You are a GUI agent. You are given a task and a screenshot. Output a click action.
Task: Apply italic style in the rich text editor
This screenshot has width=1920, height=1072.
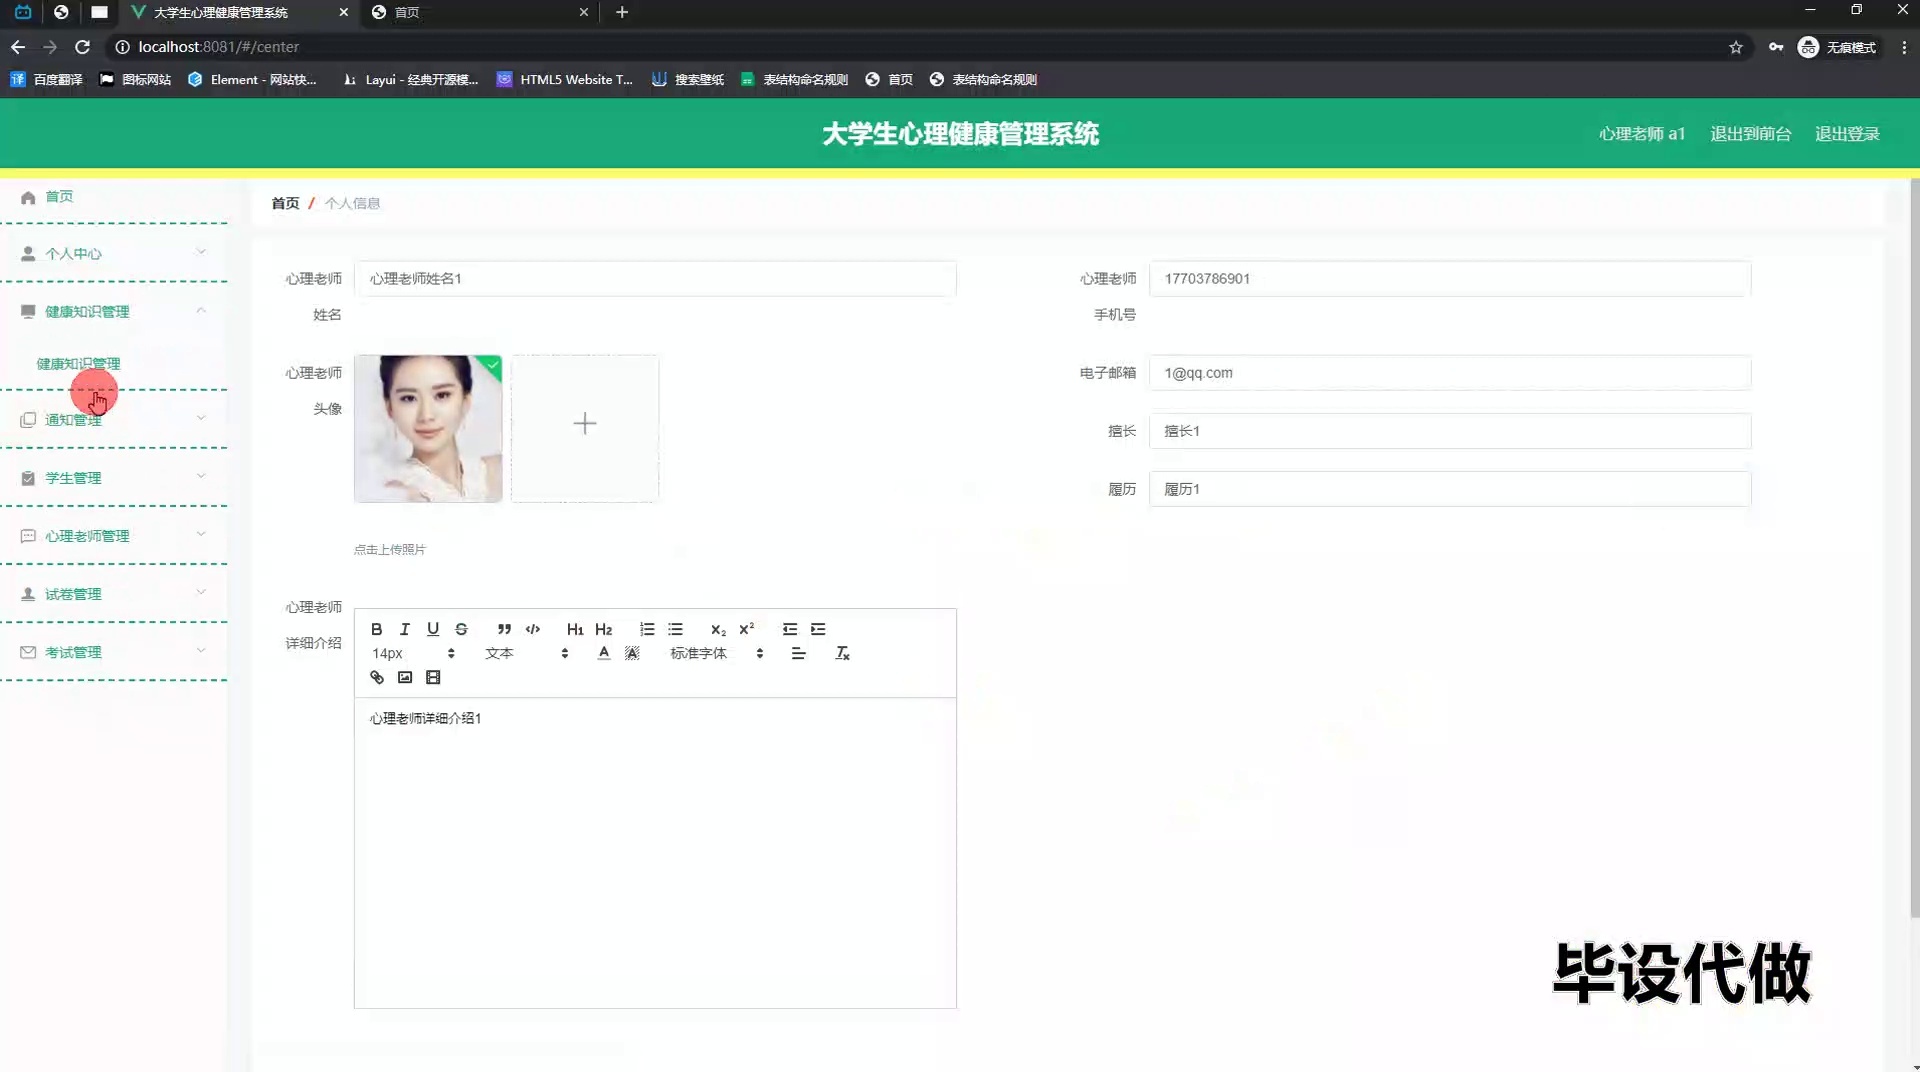click(x=404, y=629)
